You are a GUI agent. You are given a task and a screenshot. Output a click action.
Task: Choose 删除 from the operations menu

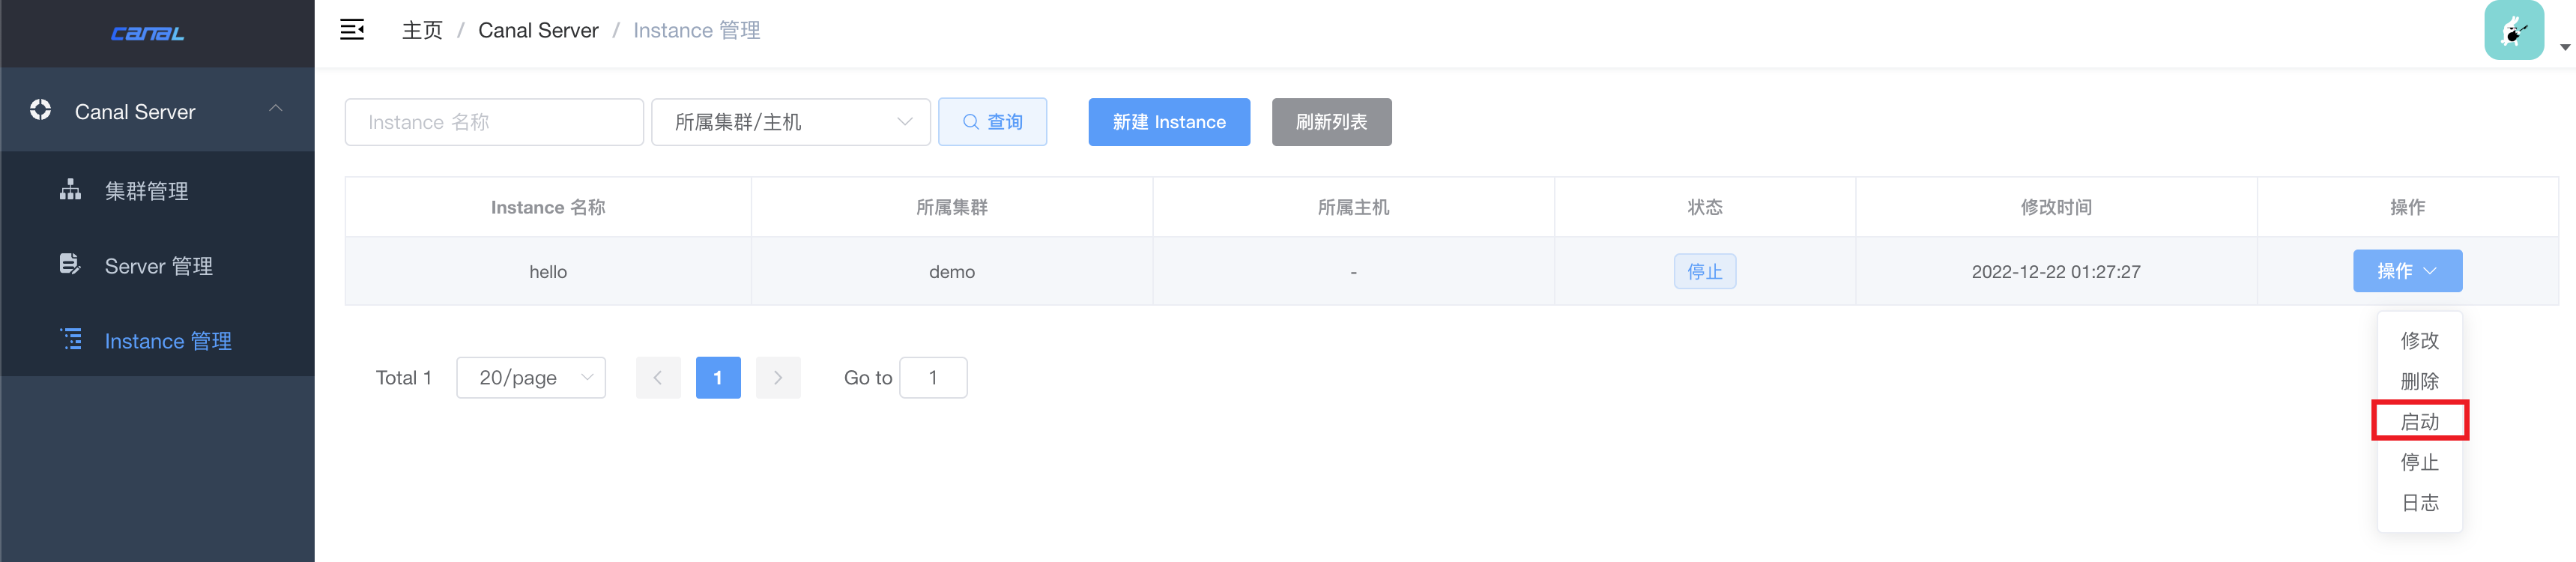2419,381
